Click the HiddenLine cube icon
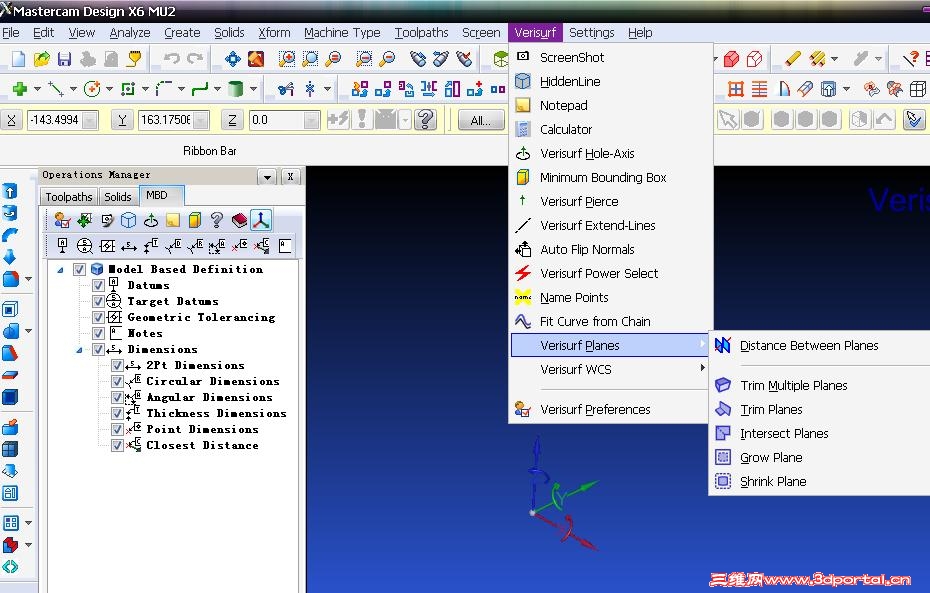This screenshot has width=930, height=593. click(x=523, y=81)
